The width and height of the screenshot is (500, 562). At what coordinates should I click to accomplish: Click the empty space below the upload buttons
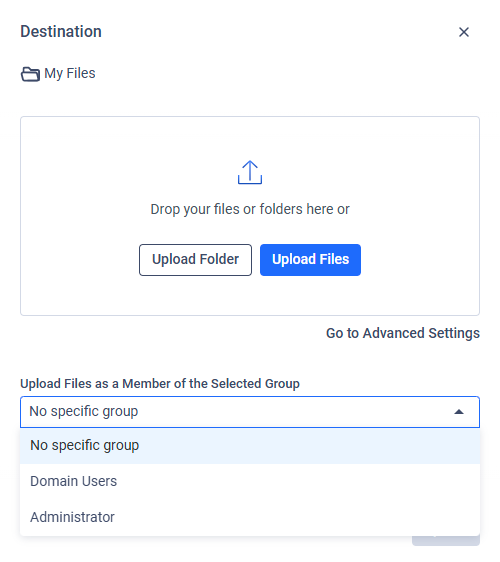(x=250, y=296)
